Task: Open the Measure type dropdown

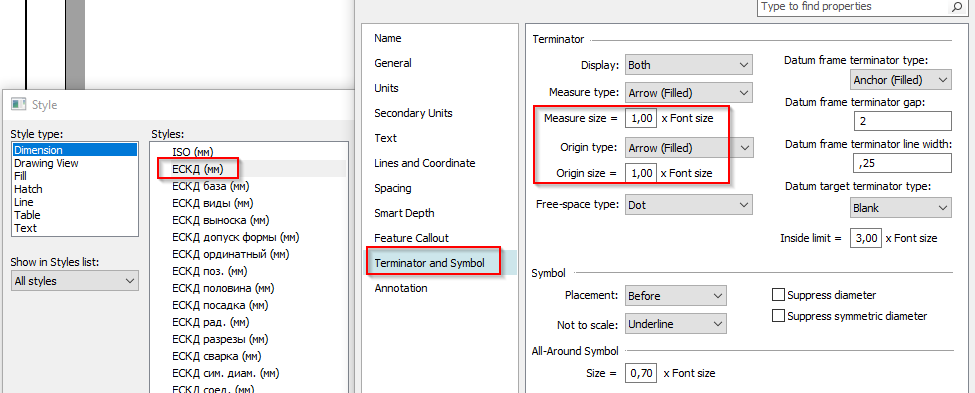Action: click(x=688, y=93)
